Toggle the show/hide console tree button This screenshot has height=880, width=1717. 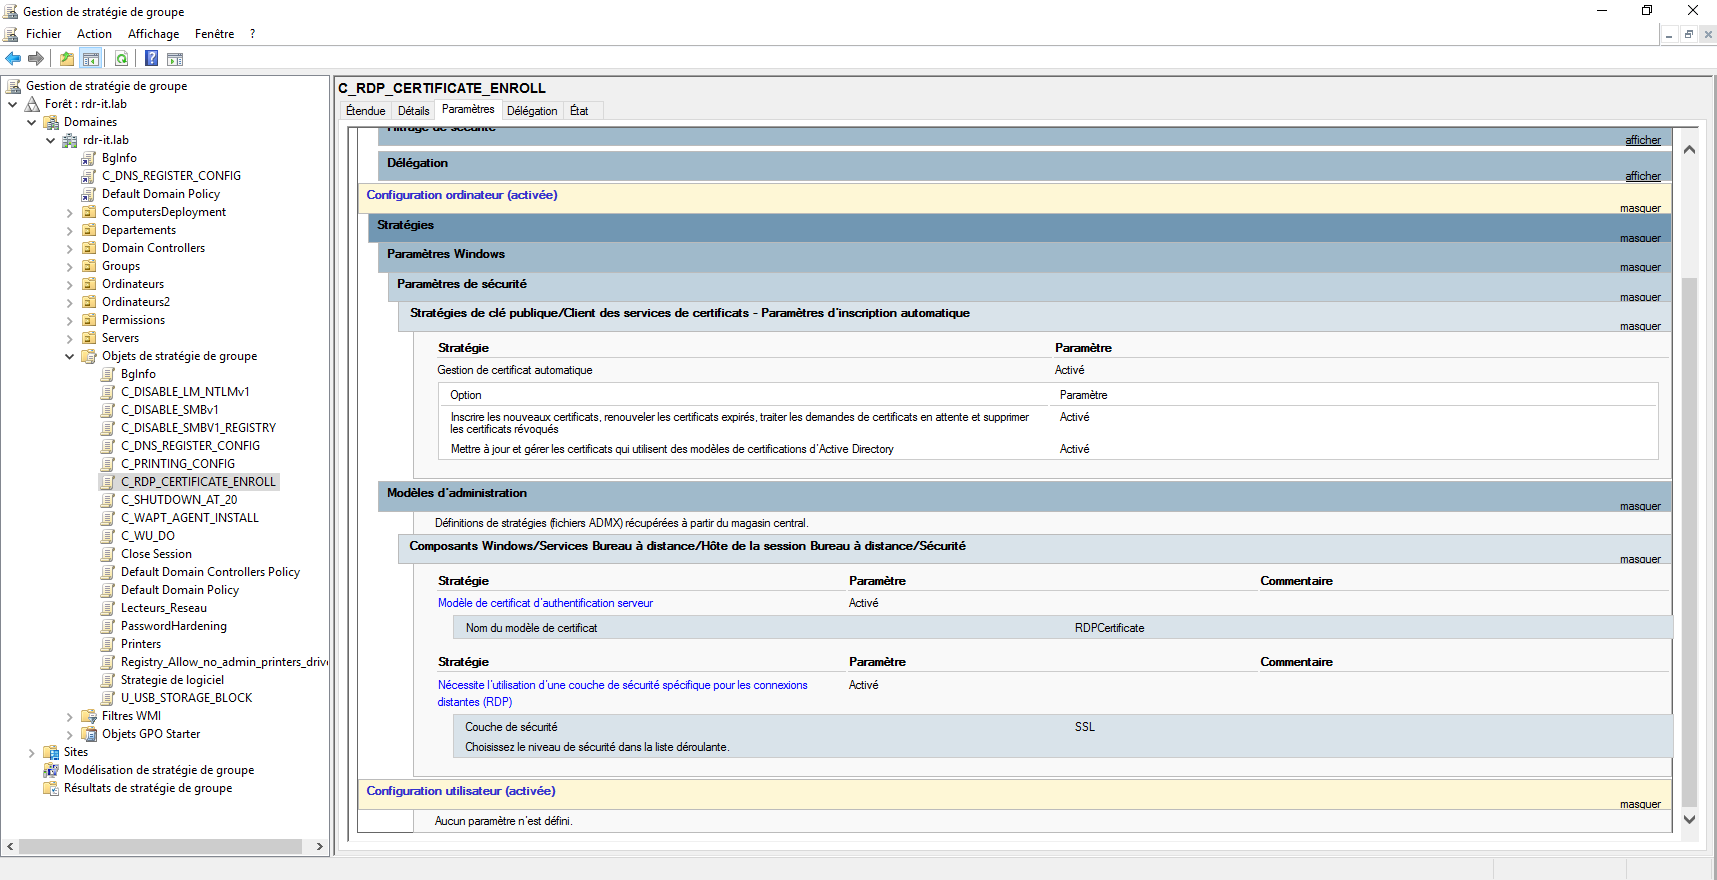click(x=91, y=59)
